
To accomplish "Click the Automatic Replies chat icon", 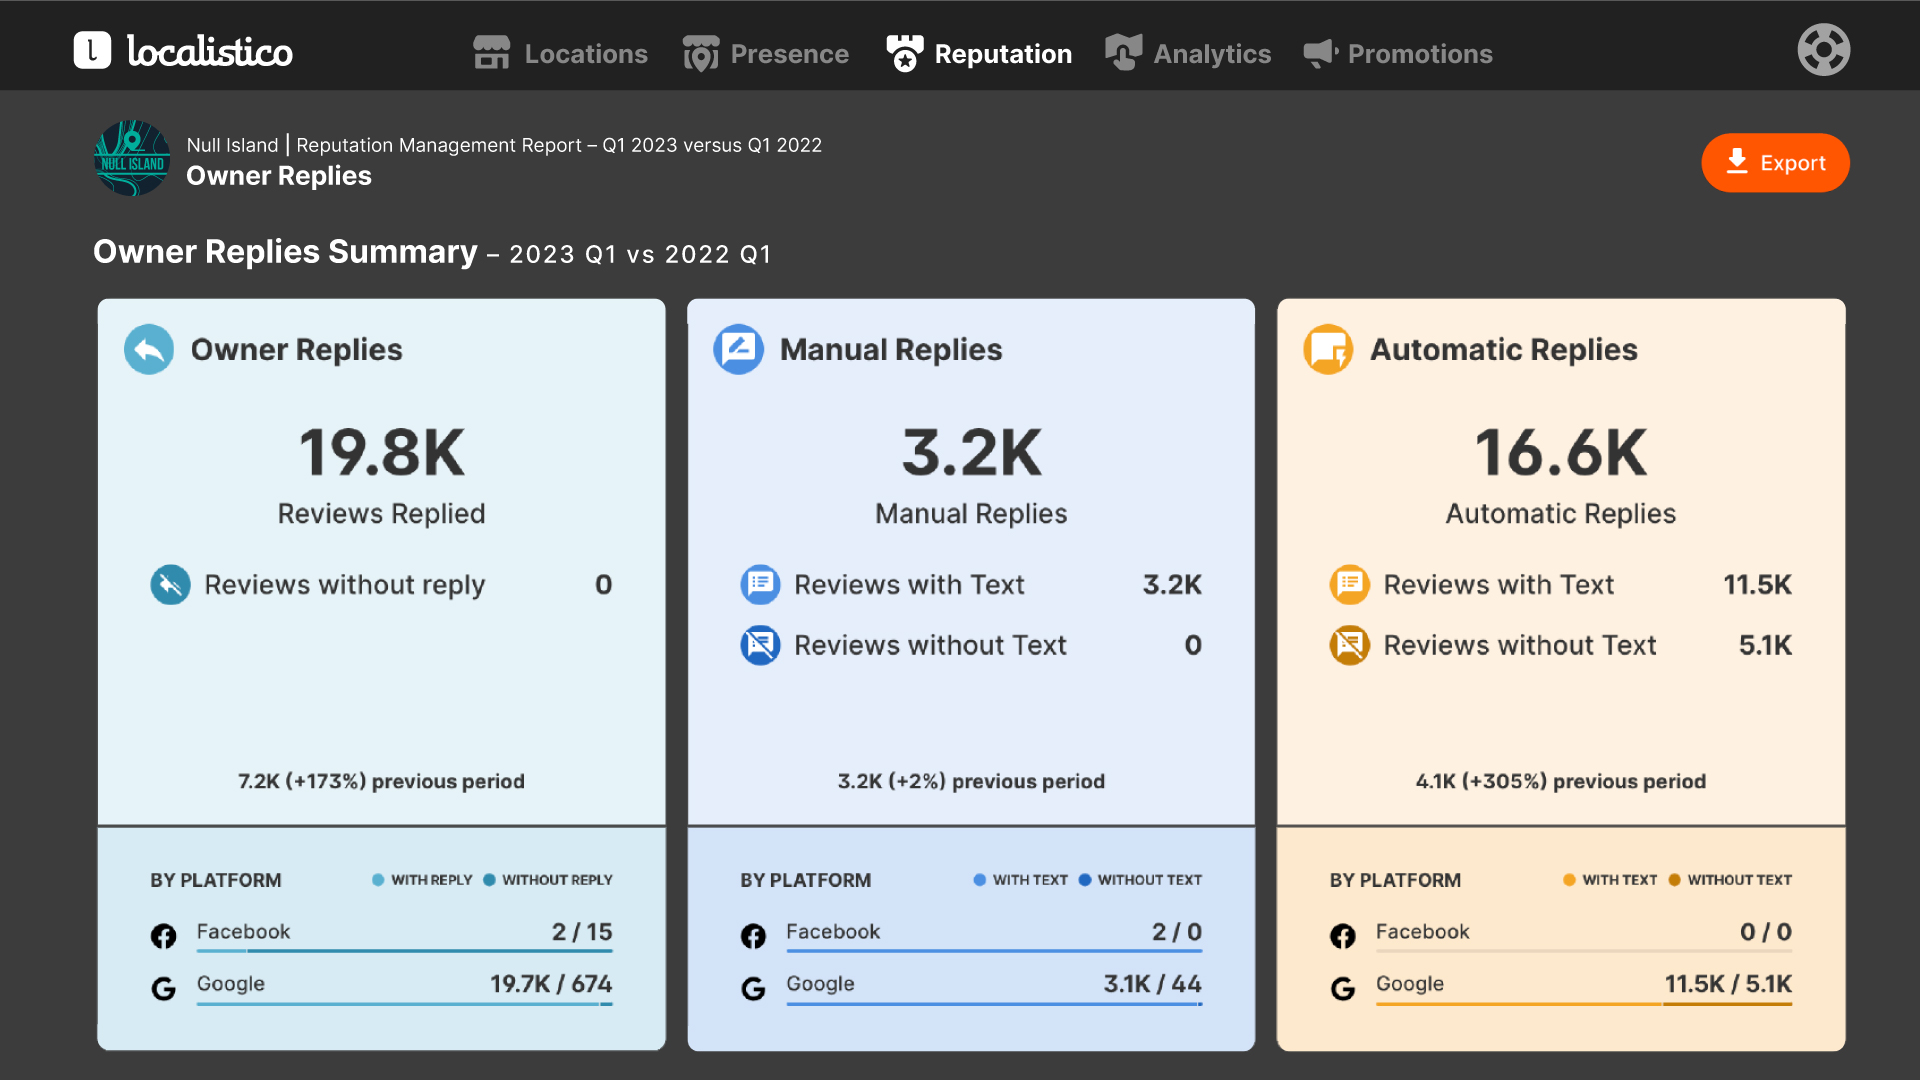I will pyautogui.click(x=1328, y=350).
